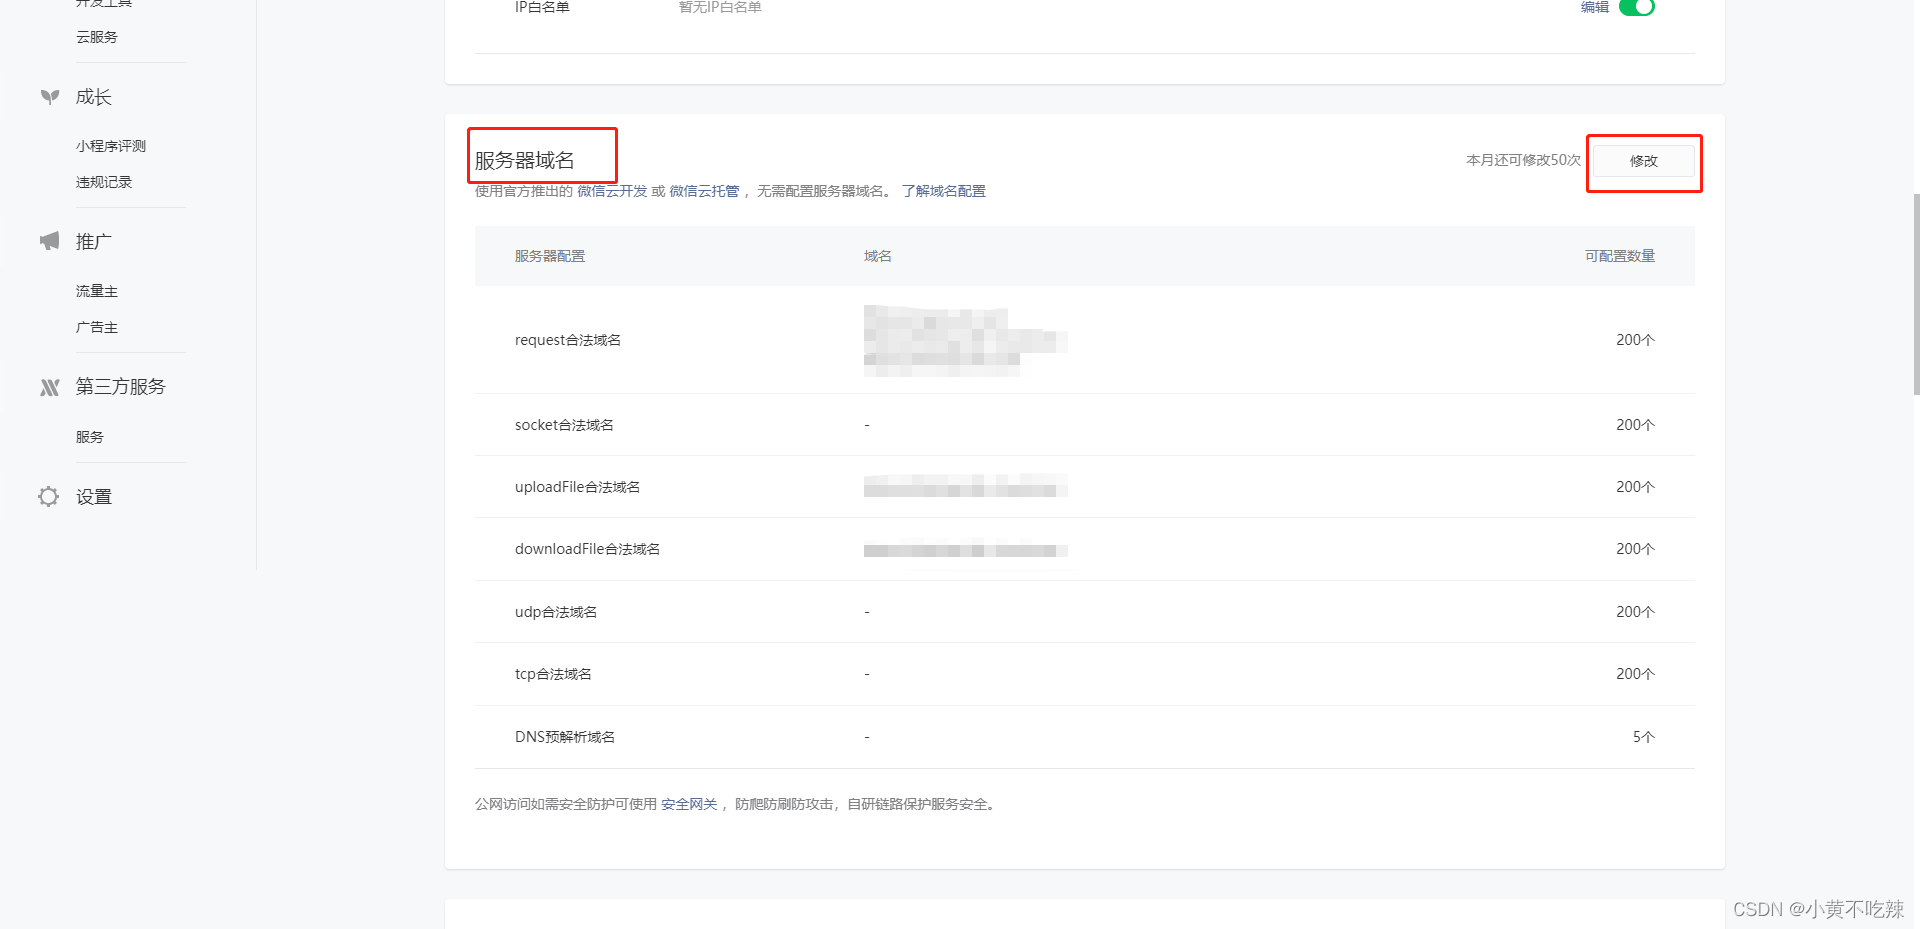Open 服务 under third-party services
This screenshot has width=1920, height=929.
90,437
